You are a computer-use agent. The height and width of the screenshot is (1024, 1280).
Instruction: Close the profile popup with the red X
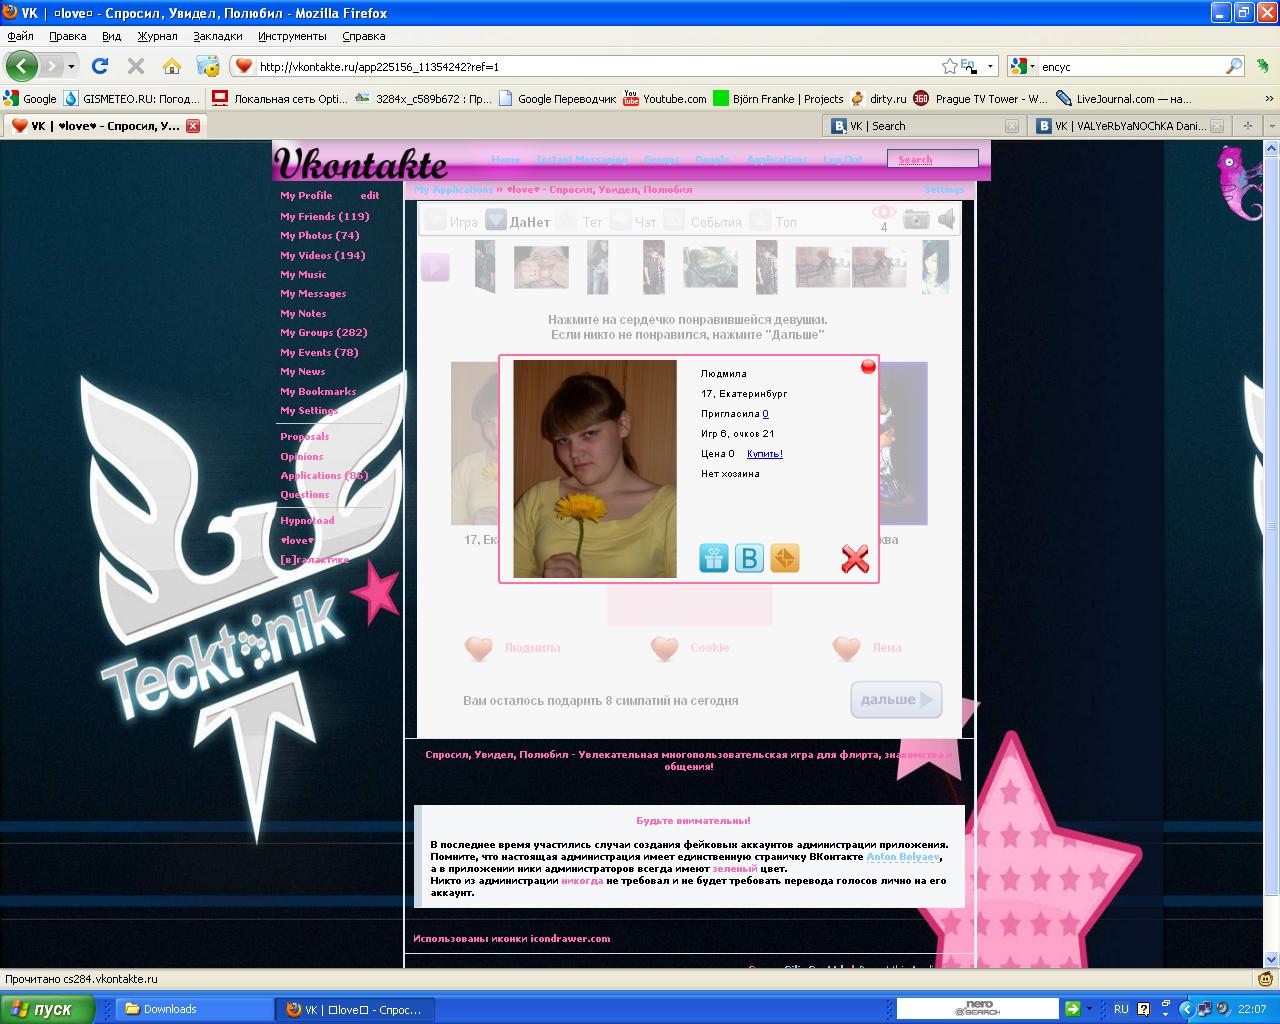point(855,559)
